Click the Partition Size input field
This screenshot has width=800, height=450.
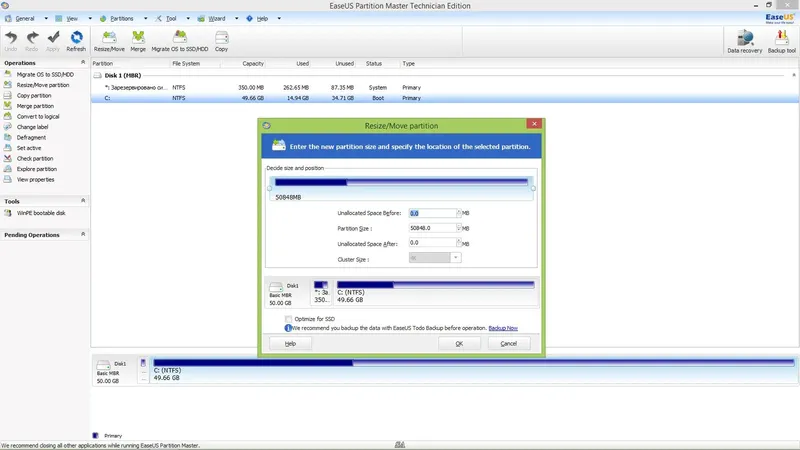click(432, 228)
